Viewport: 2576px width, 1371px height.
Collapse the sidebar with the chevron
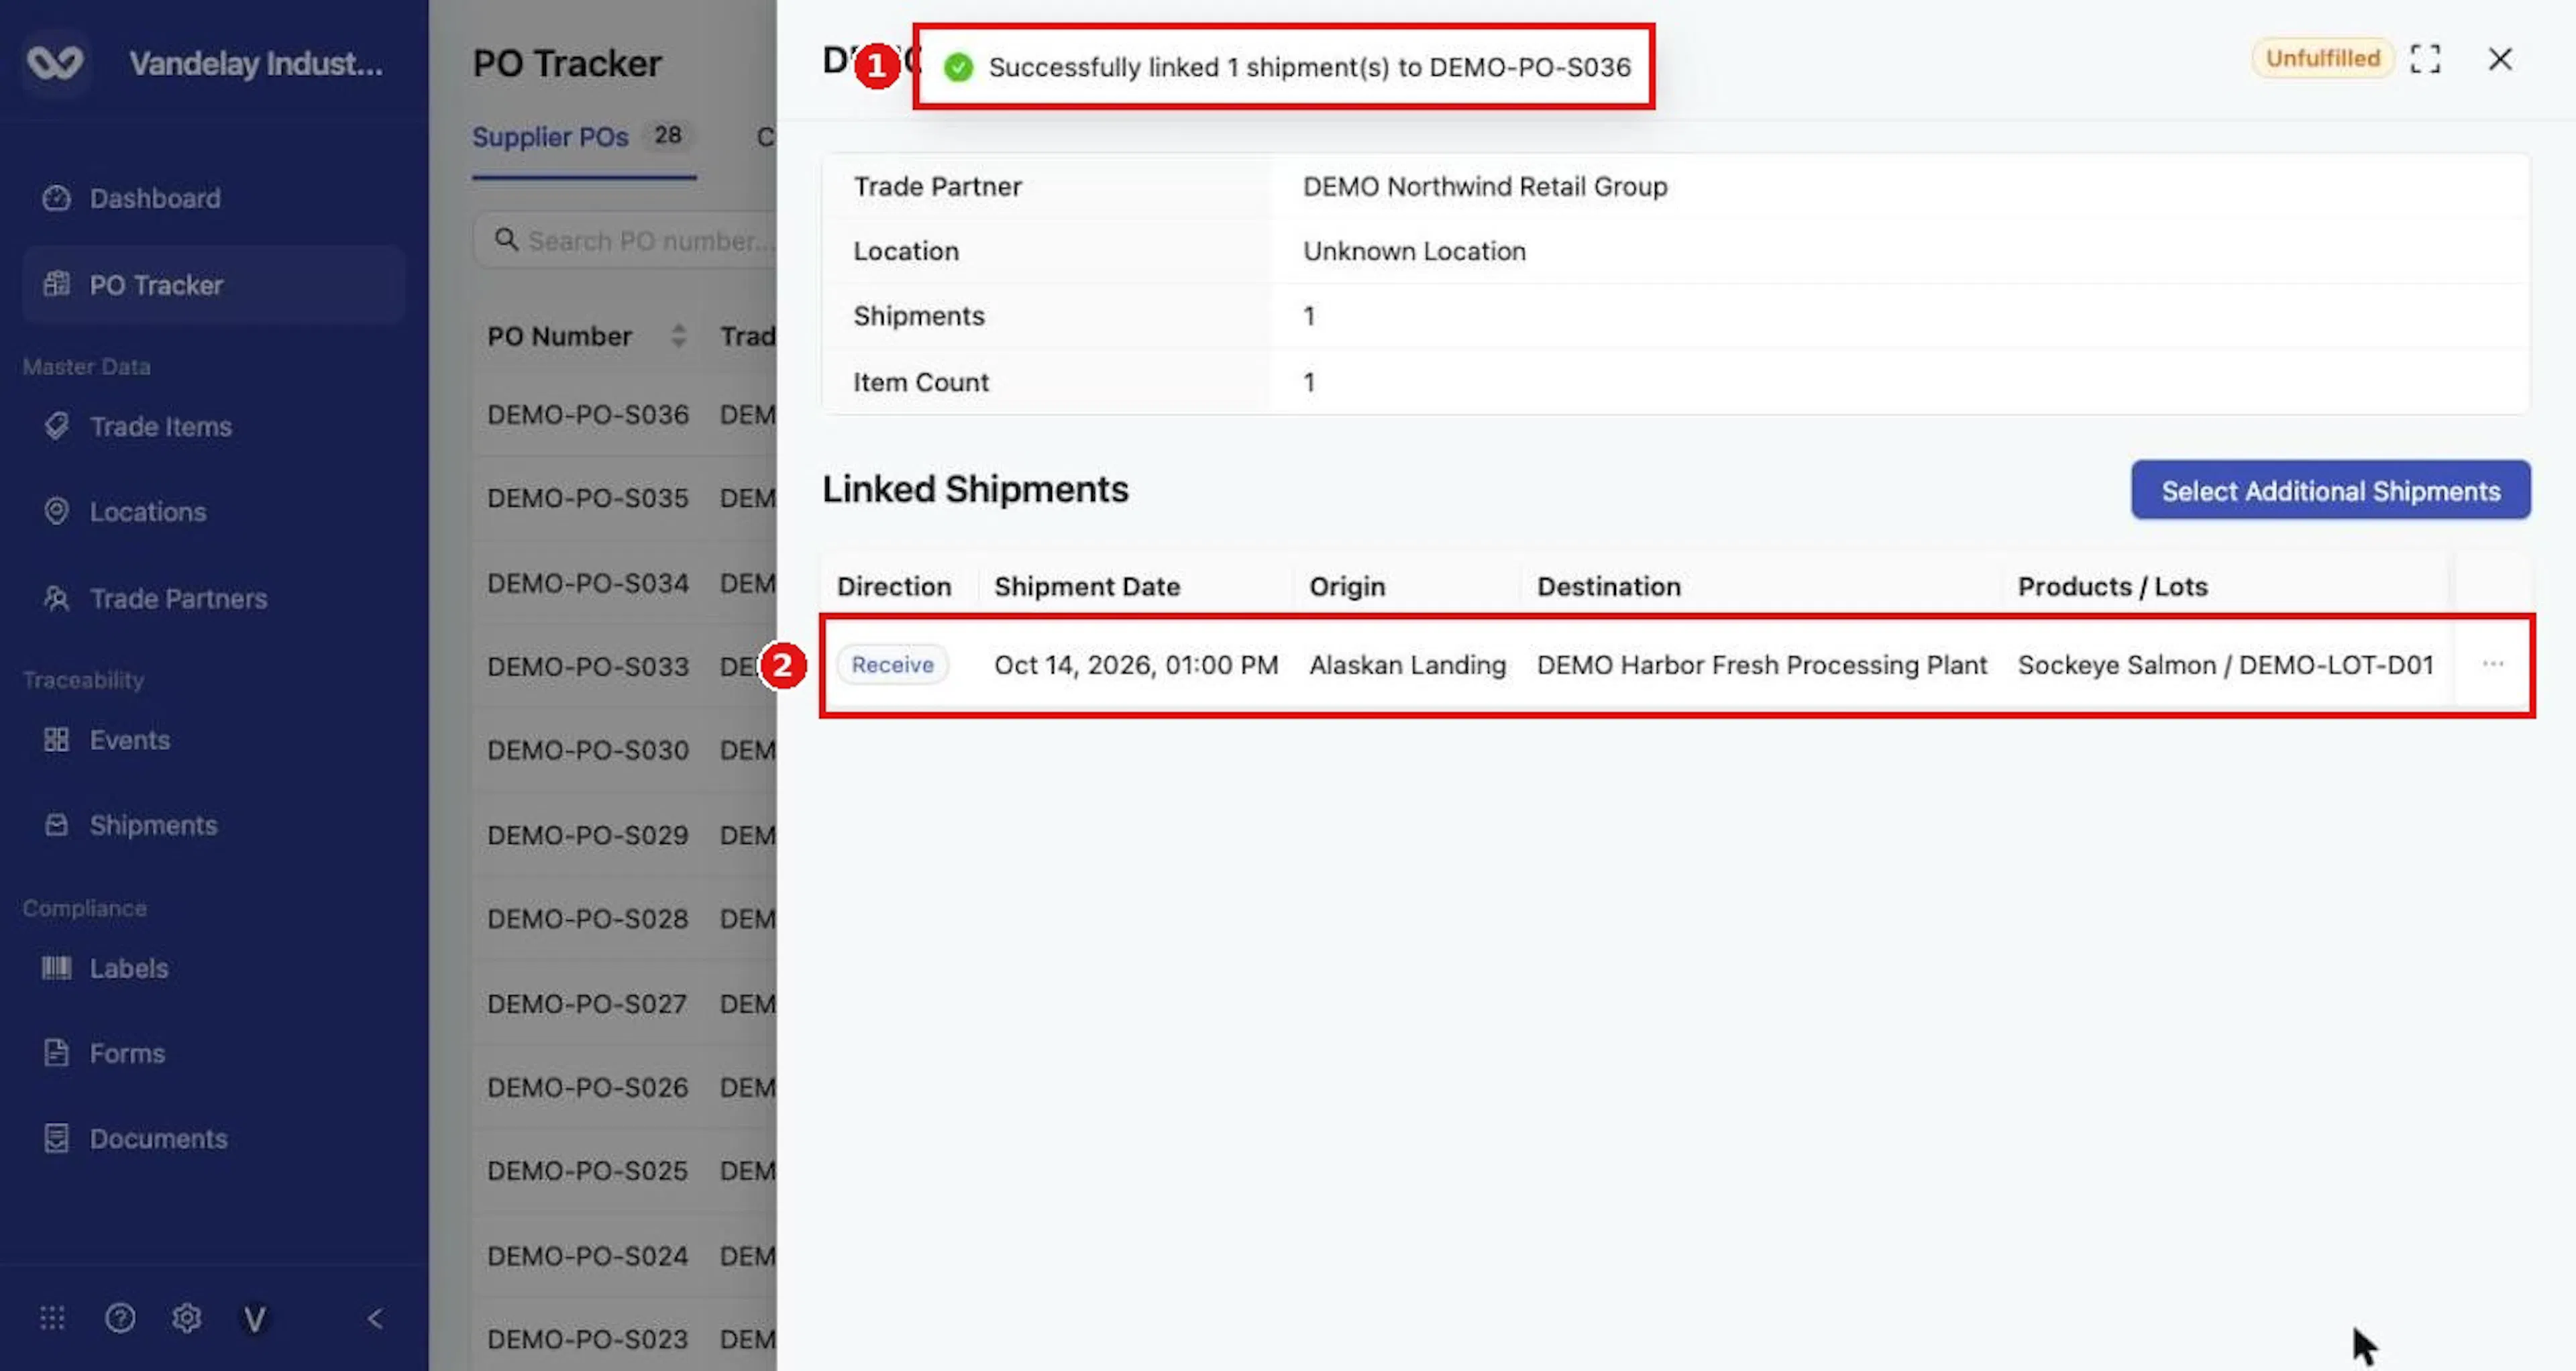(375, 1319)
